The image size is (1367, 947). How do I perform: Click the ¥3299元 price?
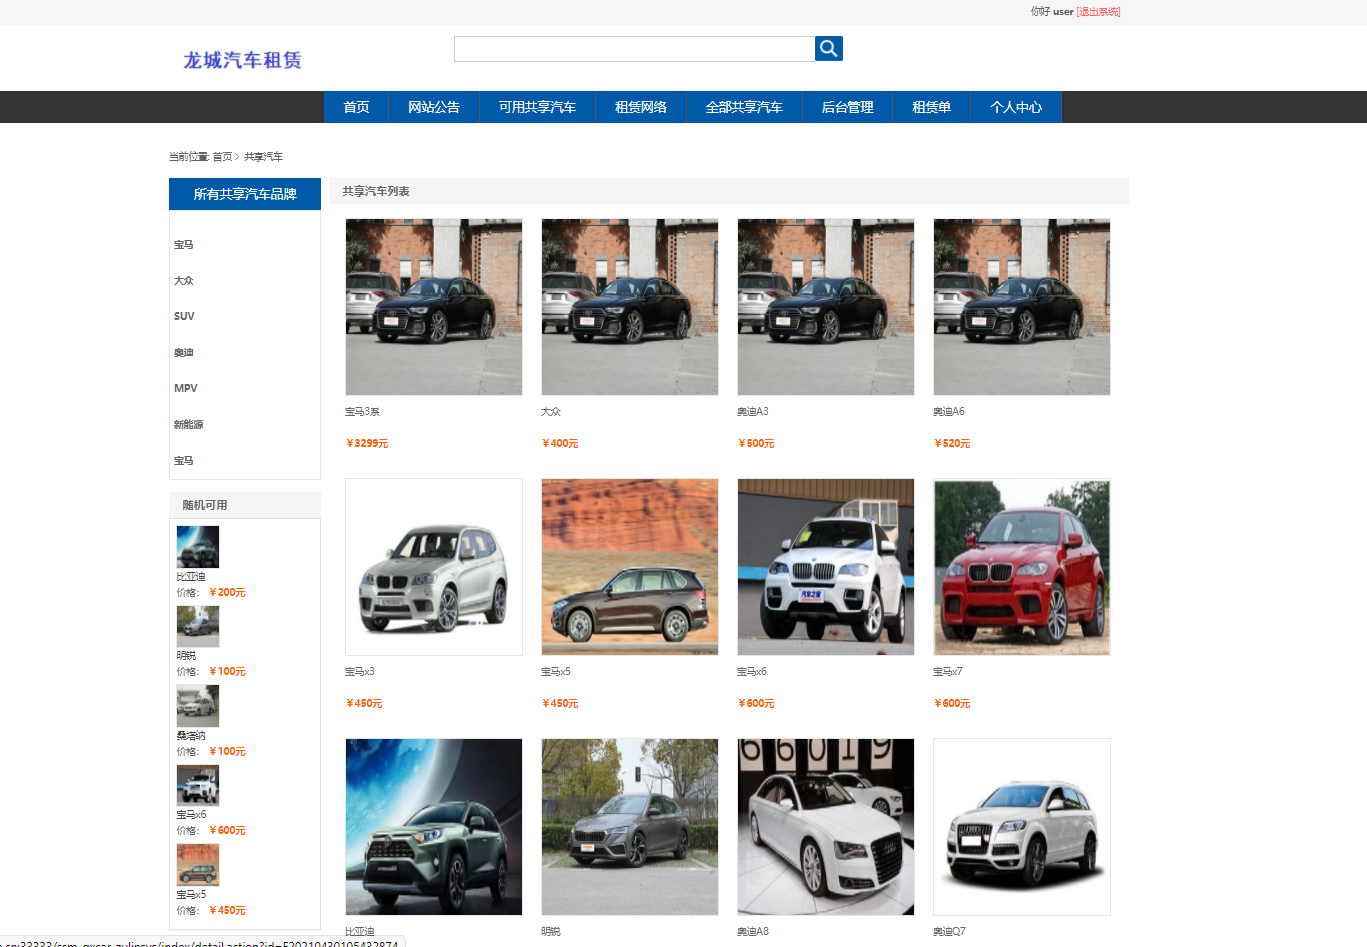pyautogui.click(x=367, y=444)
